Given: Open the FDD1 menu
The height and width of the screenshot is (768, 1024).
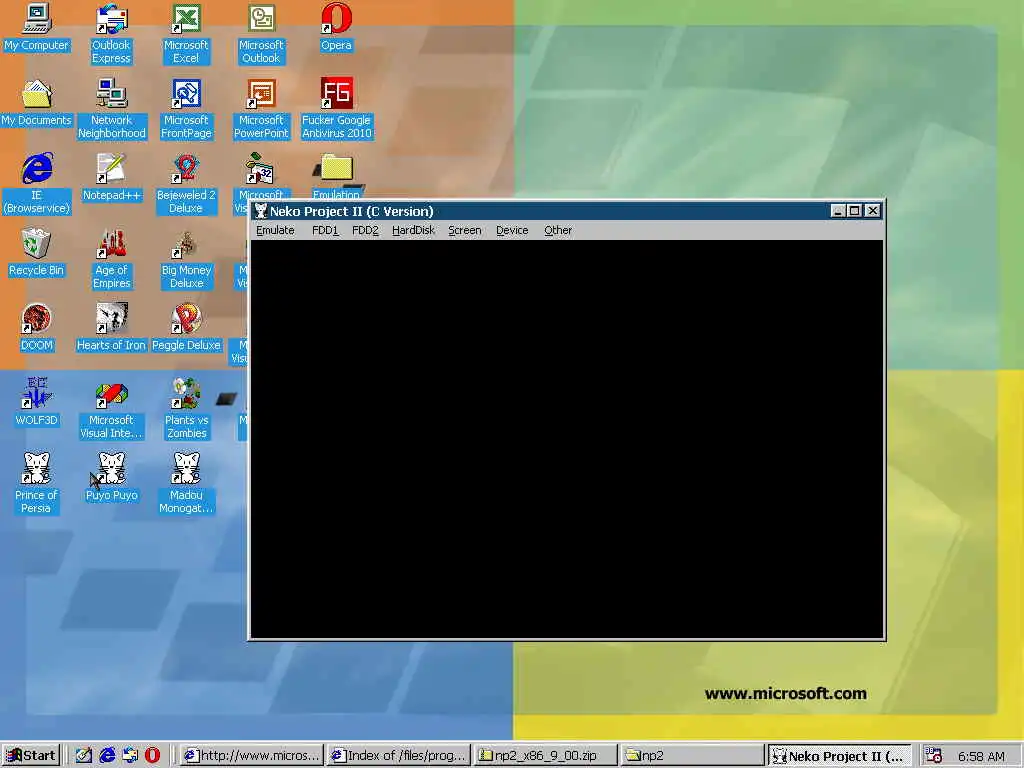Looking at the screenshot, I should pos(325,231).
